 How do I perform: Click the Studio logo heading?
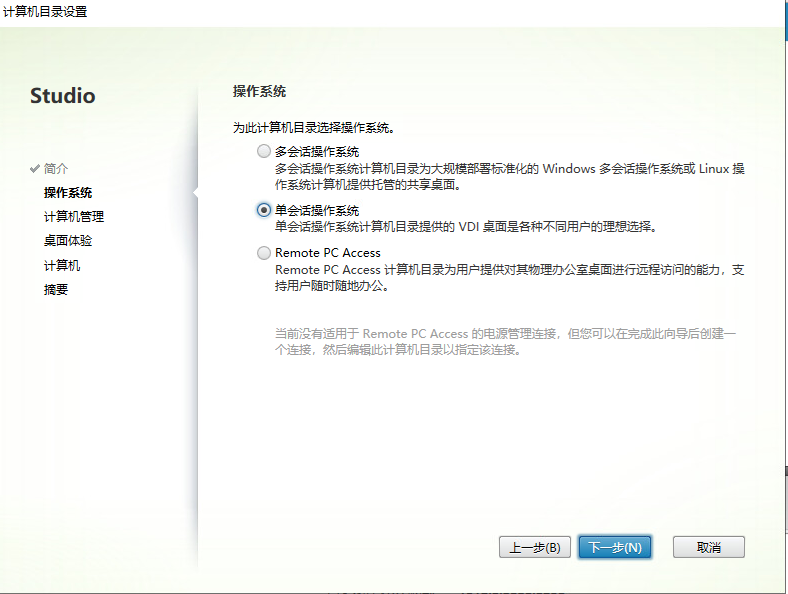(63, 97)
